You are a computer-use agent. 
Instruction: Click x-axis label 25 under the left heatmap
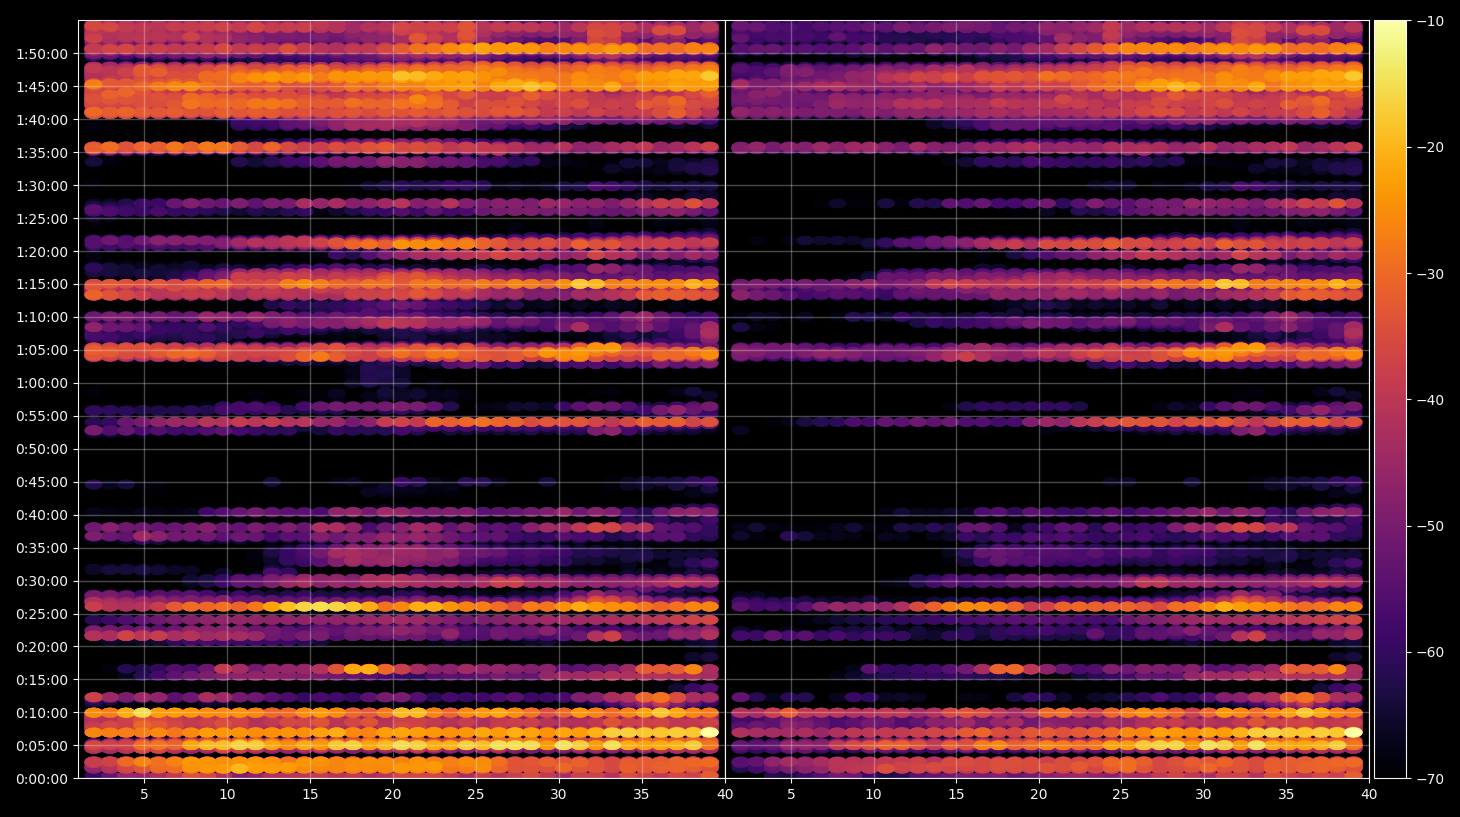point(475,795)
